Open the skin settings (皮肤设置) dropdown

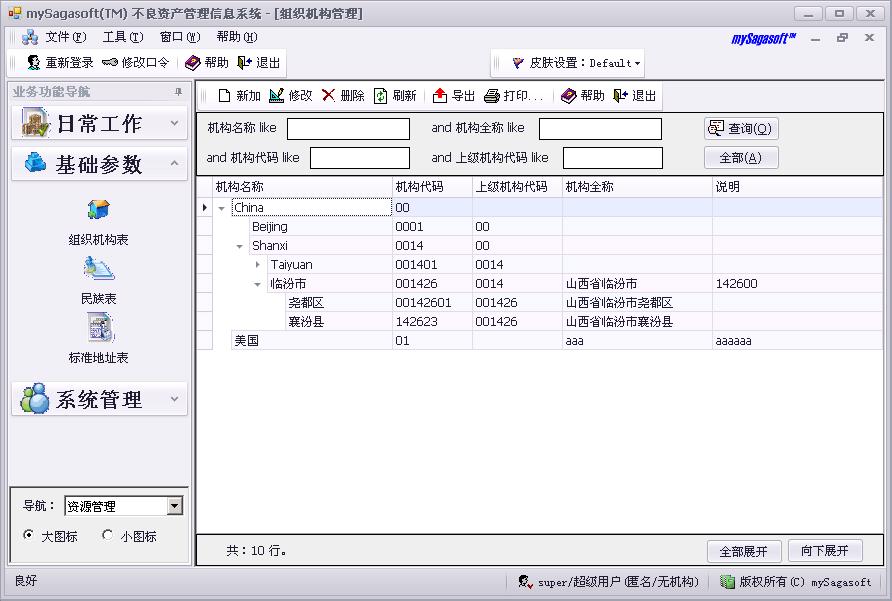point(637,64)
